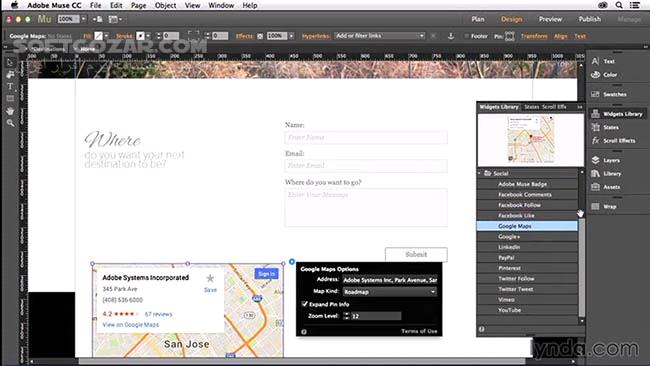The width and height of the screenshot is (650, 366).
Task: Open the Object menu
Action: tap(165, 5)
